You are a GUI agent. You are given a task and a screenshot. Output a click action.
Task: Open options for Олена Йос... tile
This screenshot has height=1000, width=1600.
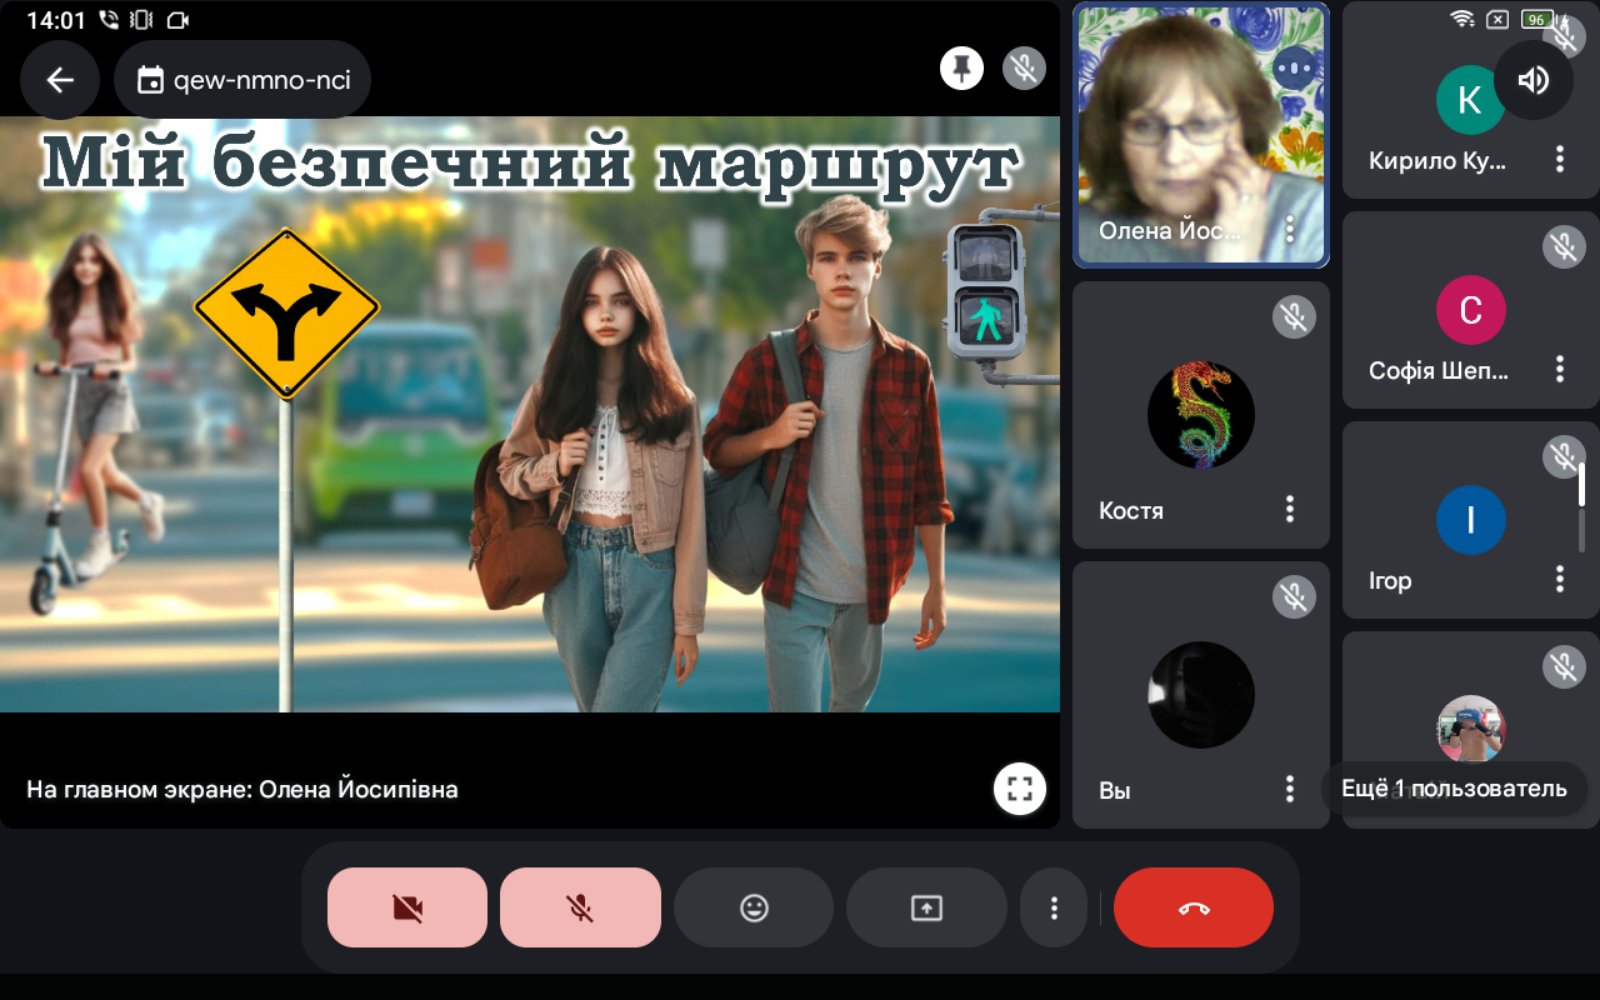pyautogui.click(x=1290, y=230)
